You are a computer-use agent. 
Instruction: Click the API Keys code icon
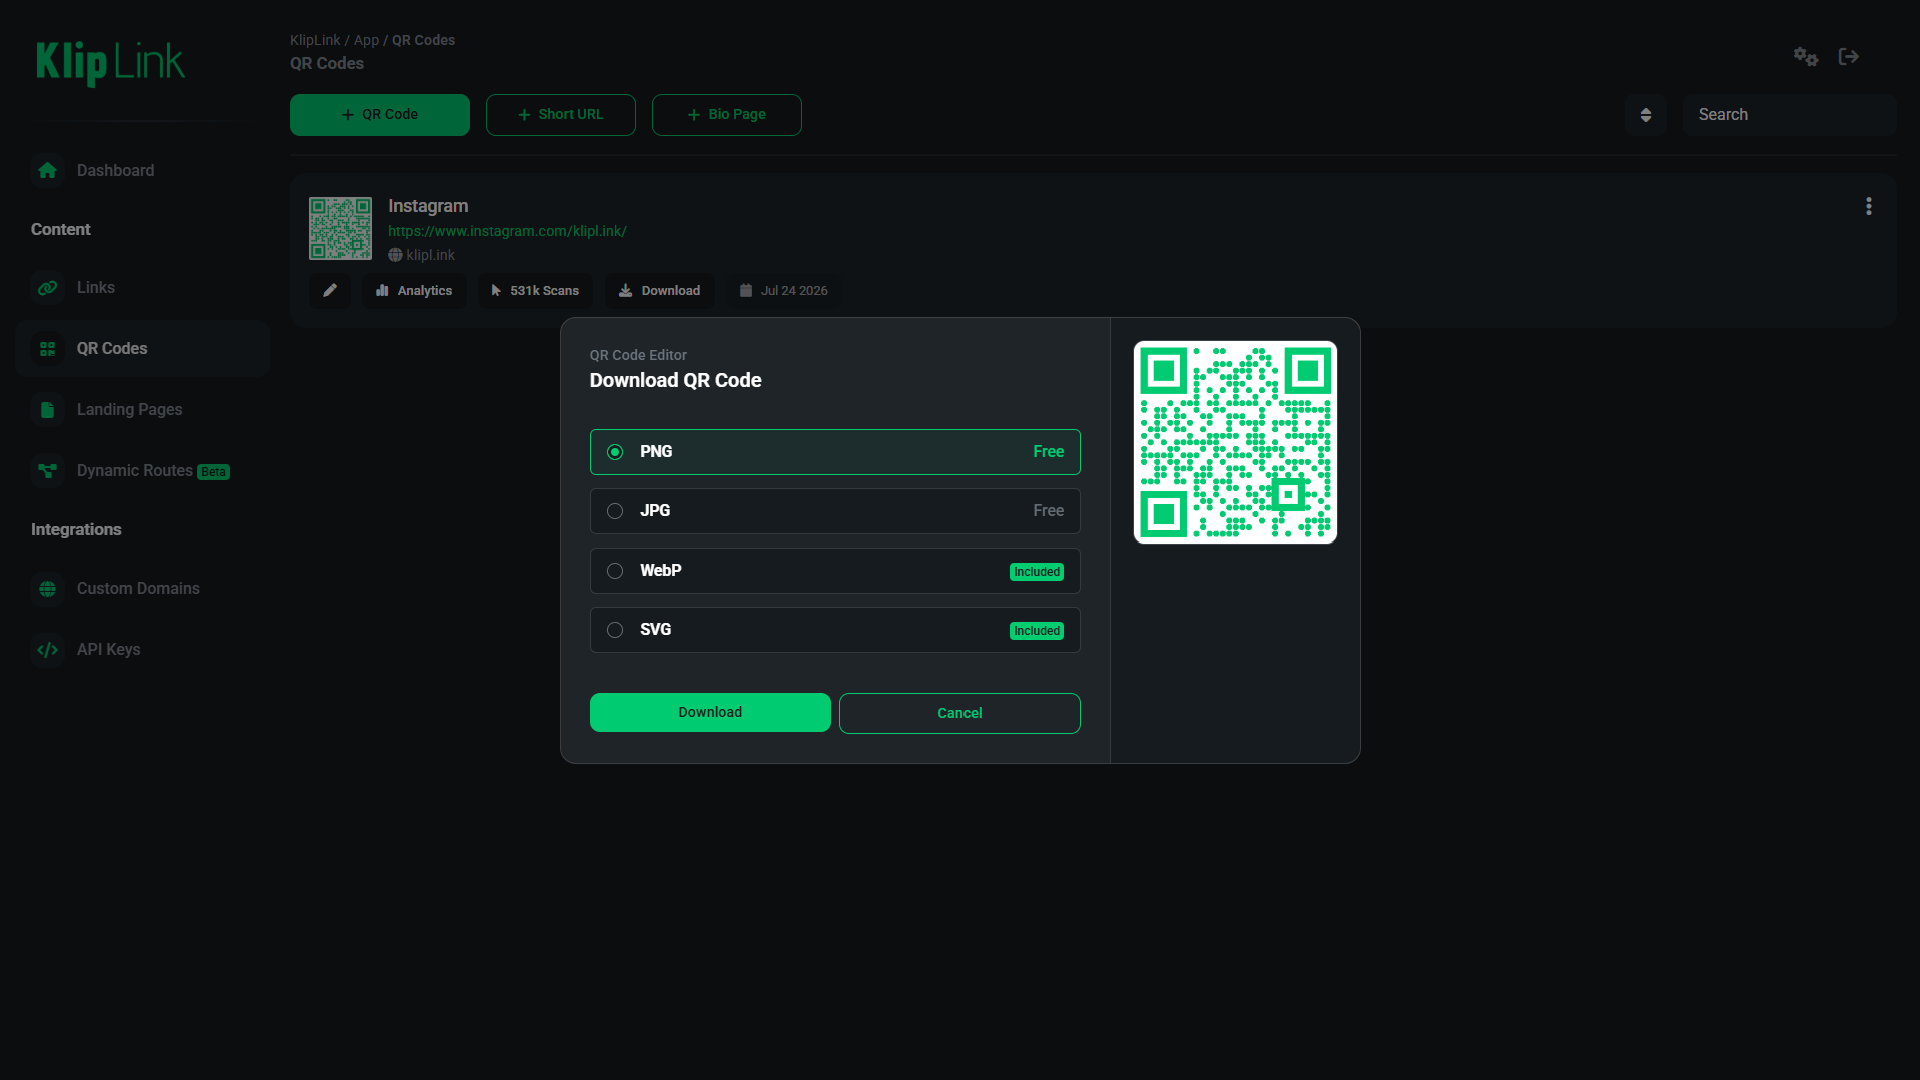(x=47, y=650)
